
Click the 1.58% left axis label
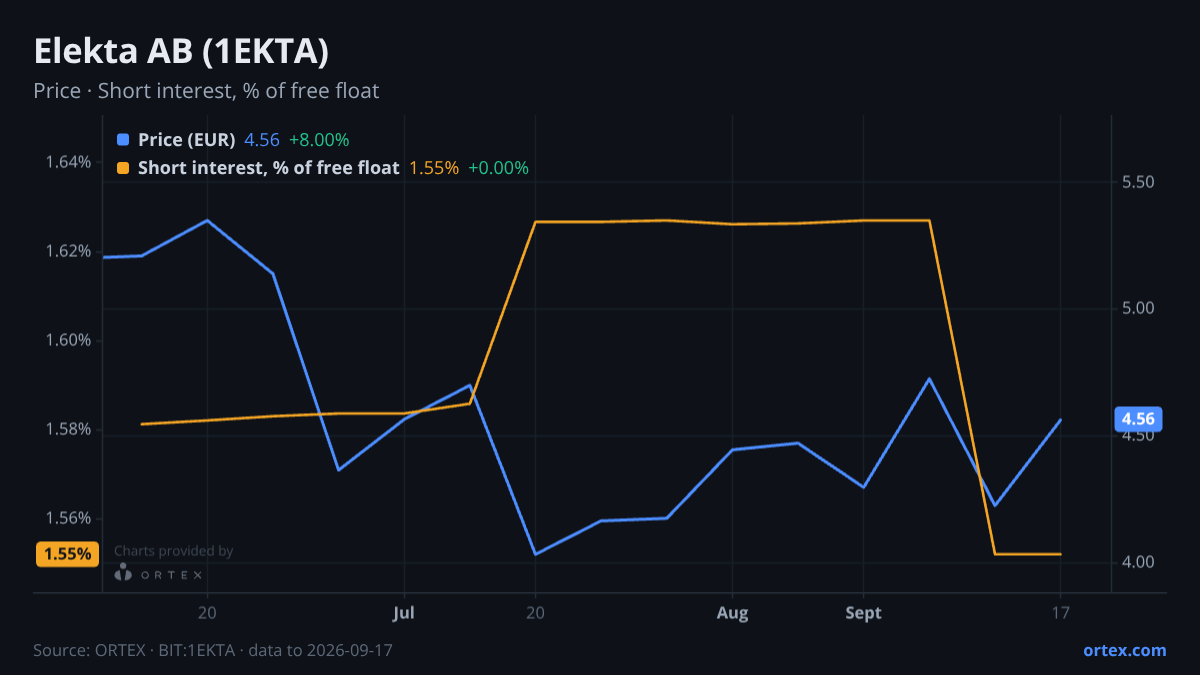(x=68, y=430)
